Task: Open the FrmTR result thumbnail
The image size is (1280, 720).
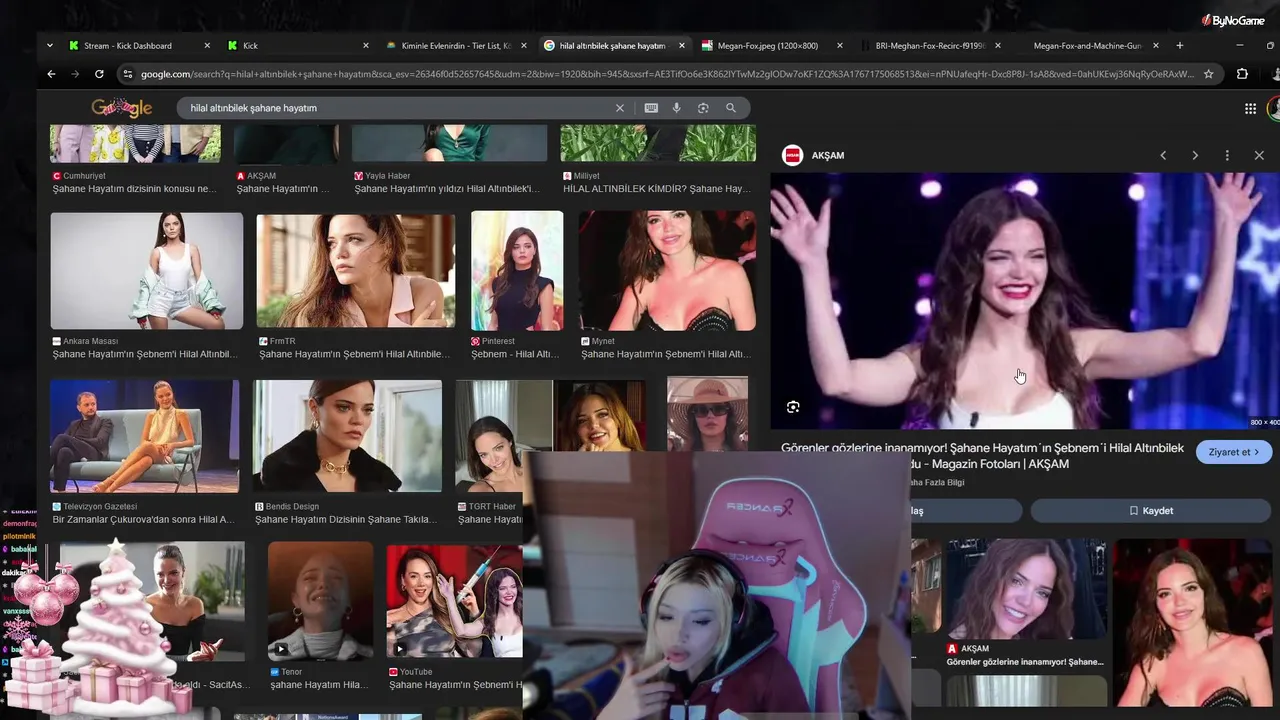Action: tap(355, 271)
